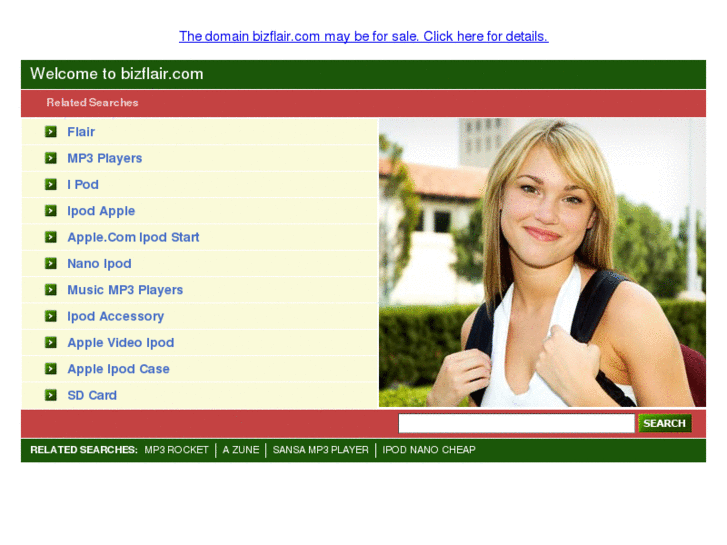Click the arrow icon beside Apple.Com Ipod Start
The height and width of the screenshot is (545, 727).
click(x=51, y=237)
